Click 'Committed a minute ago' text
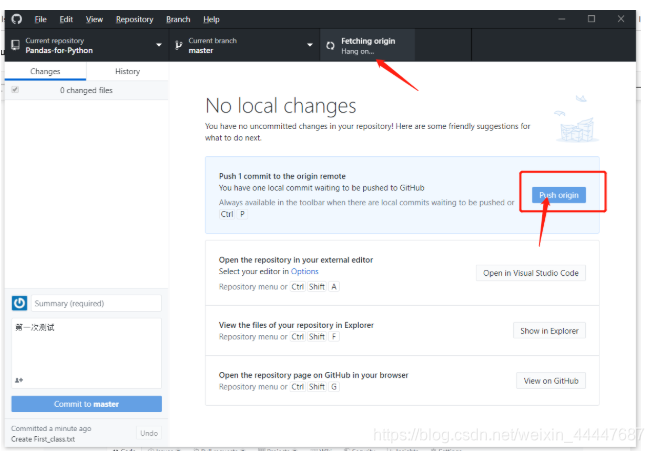 pyautogui.click(x=51, y=428)
